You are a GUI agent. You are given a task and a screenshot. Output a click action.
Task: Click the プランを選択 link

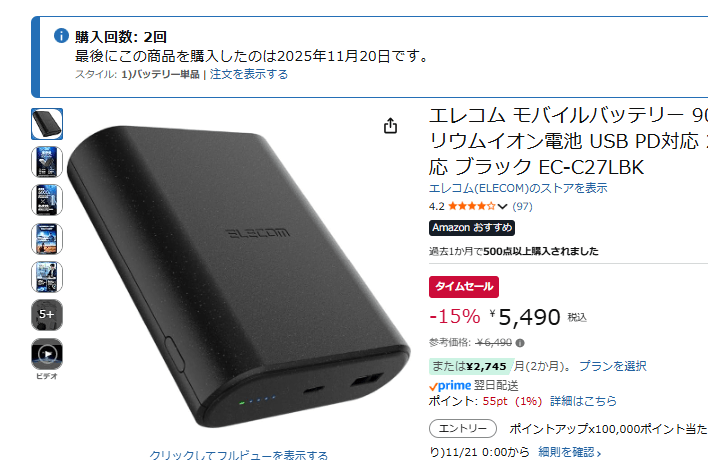click(613, 366)
